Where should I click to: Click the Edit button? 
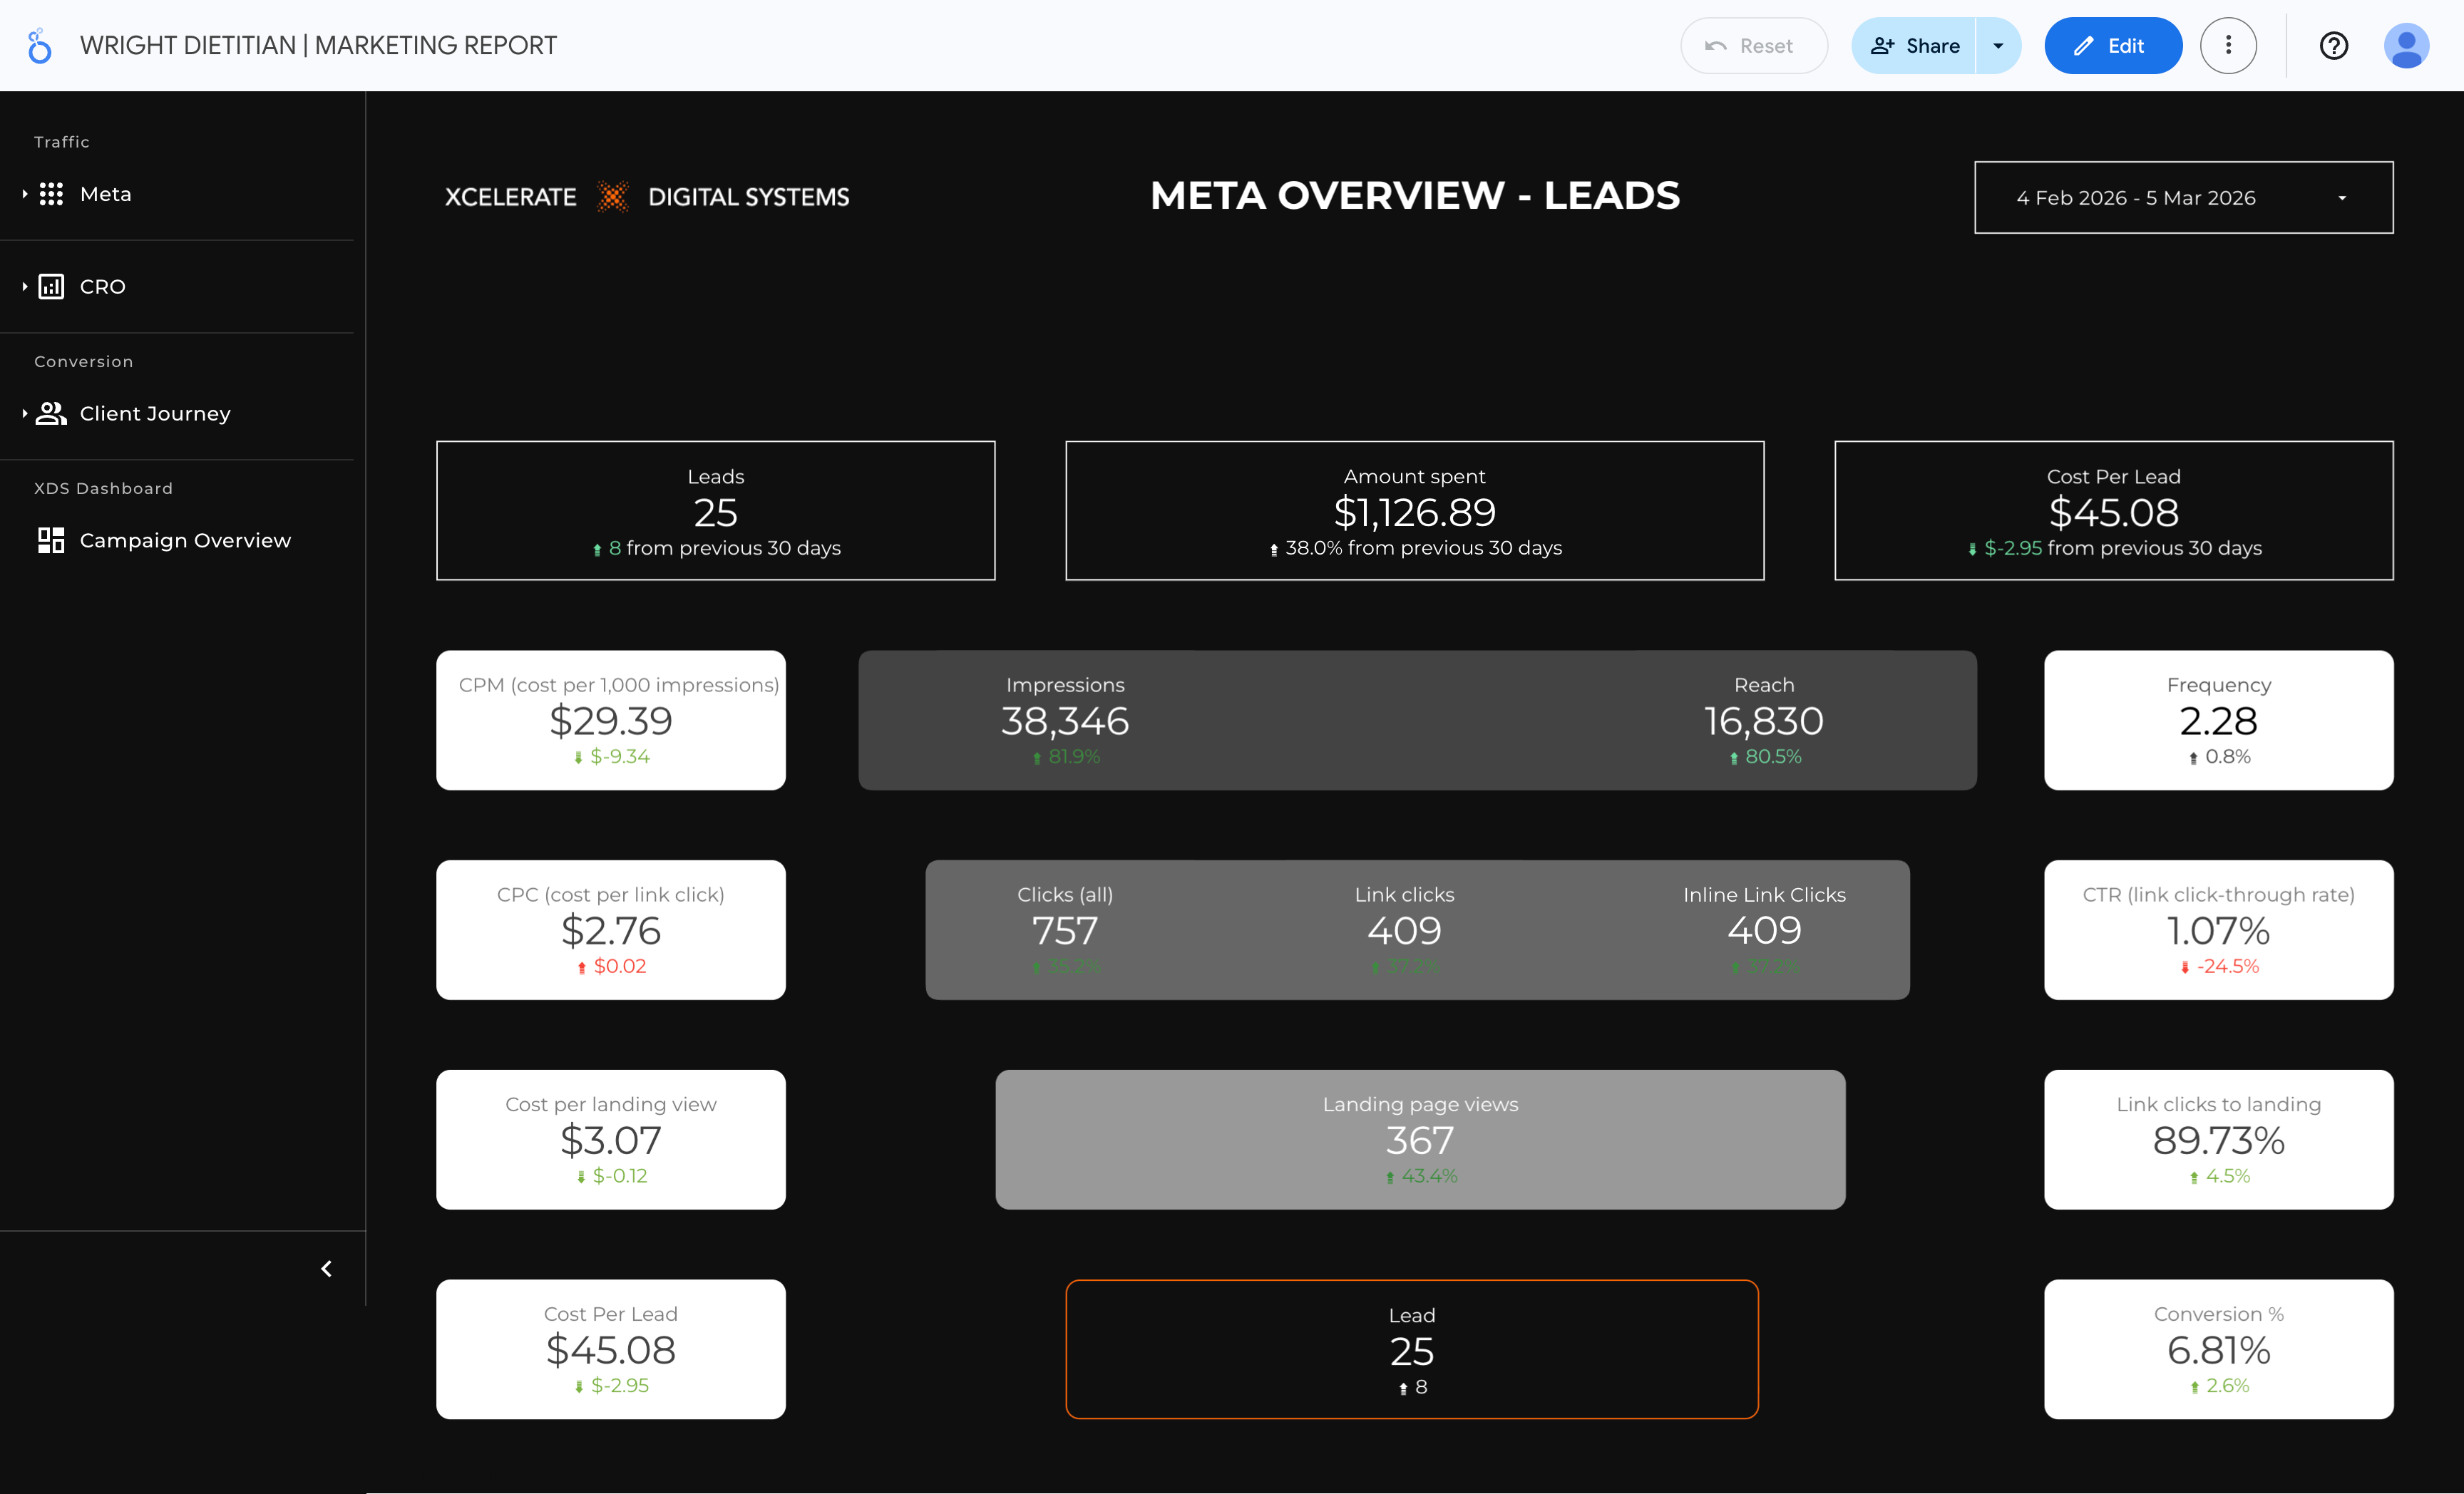point(2112,46)
